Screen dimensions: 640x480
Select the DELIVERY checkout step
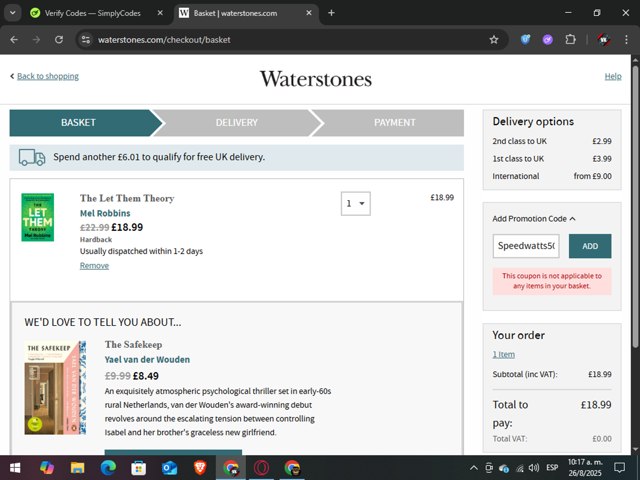236,122
